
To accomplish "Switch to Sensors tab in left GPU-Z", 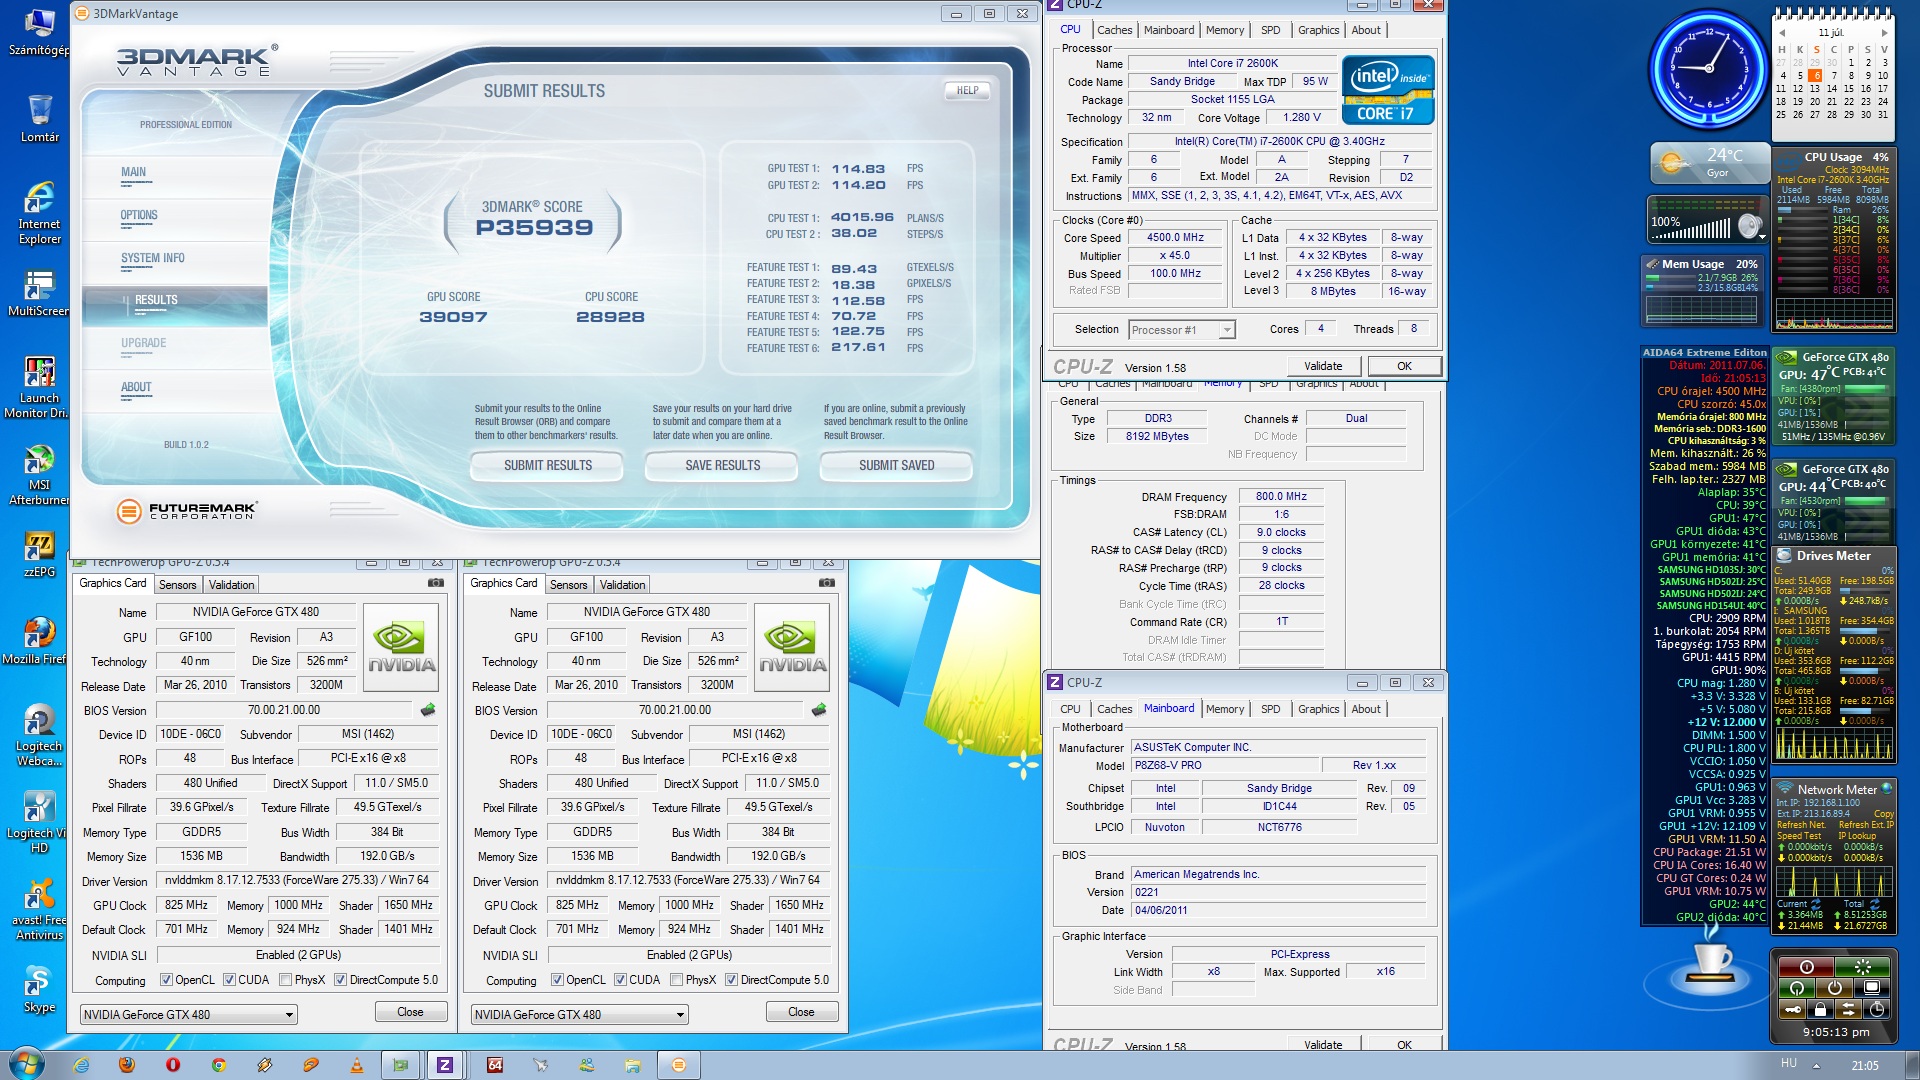I will tap(177, 585).
